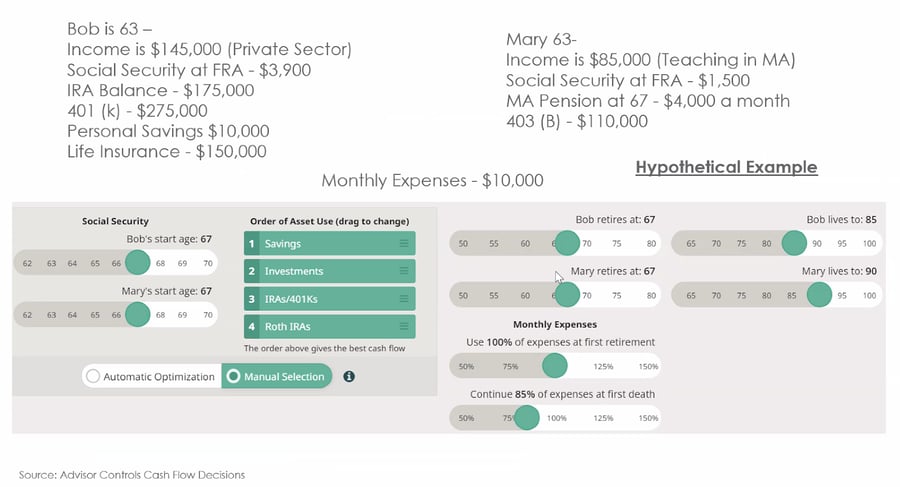Click the slider knob for Mary lives to
The image size is (900, 487).
[x=818, y=295]
